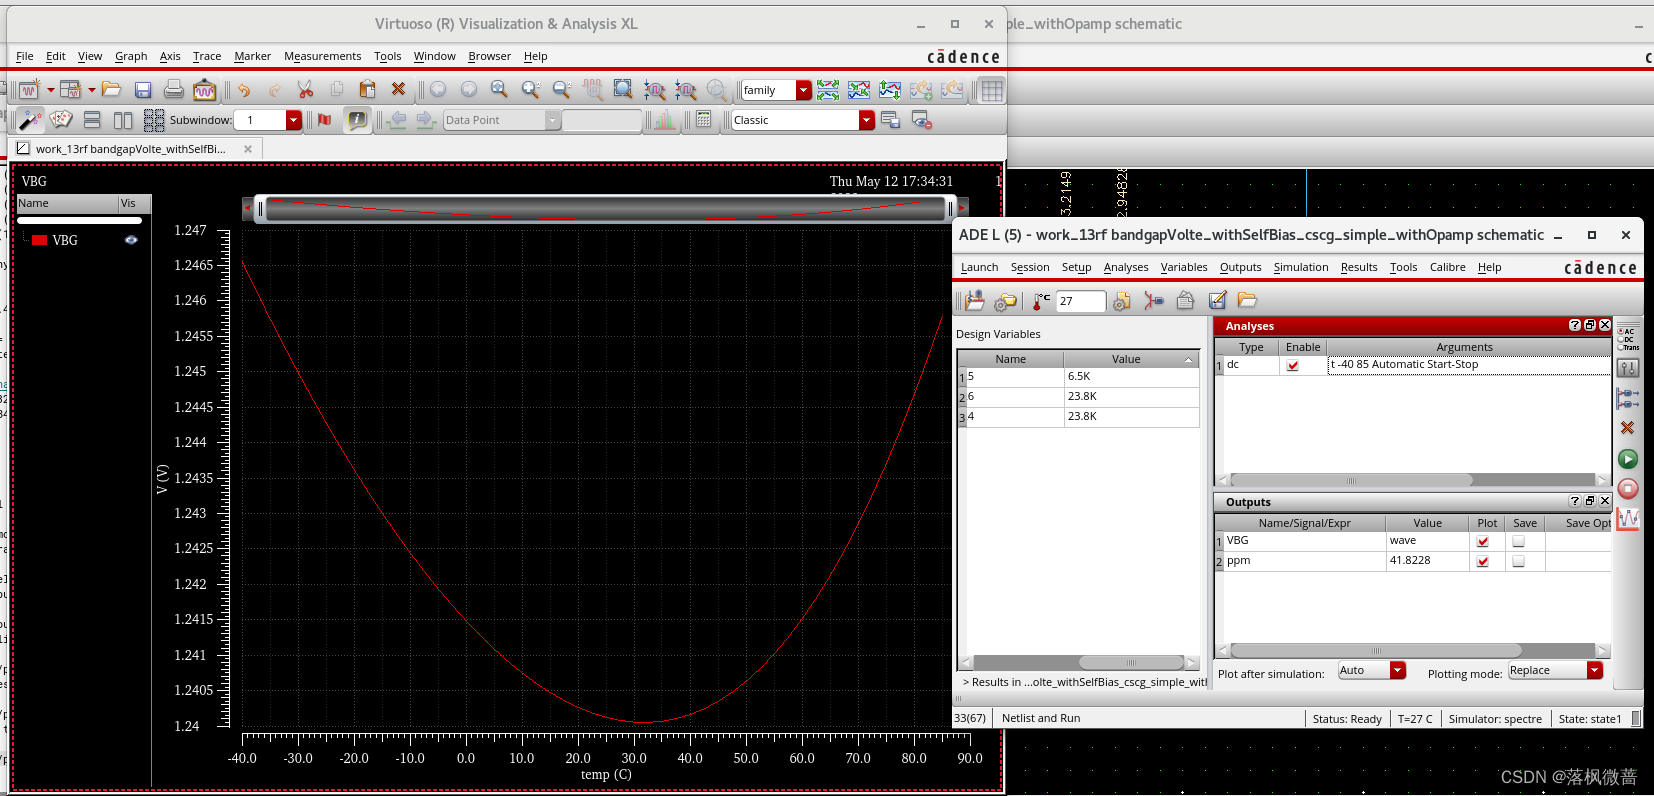Open the Subwindow number dropdown
Viewport: 1654px width, 796px height.
click(x=294, y=120)
